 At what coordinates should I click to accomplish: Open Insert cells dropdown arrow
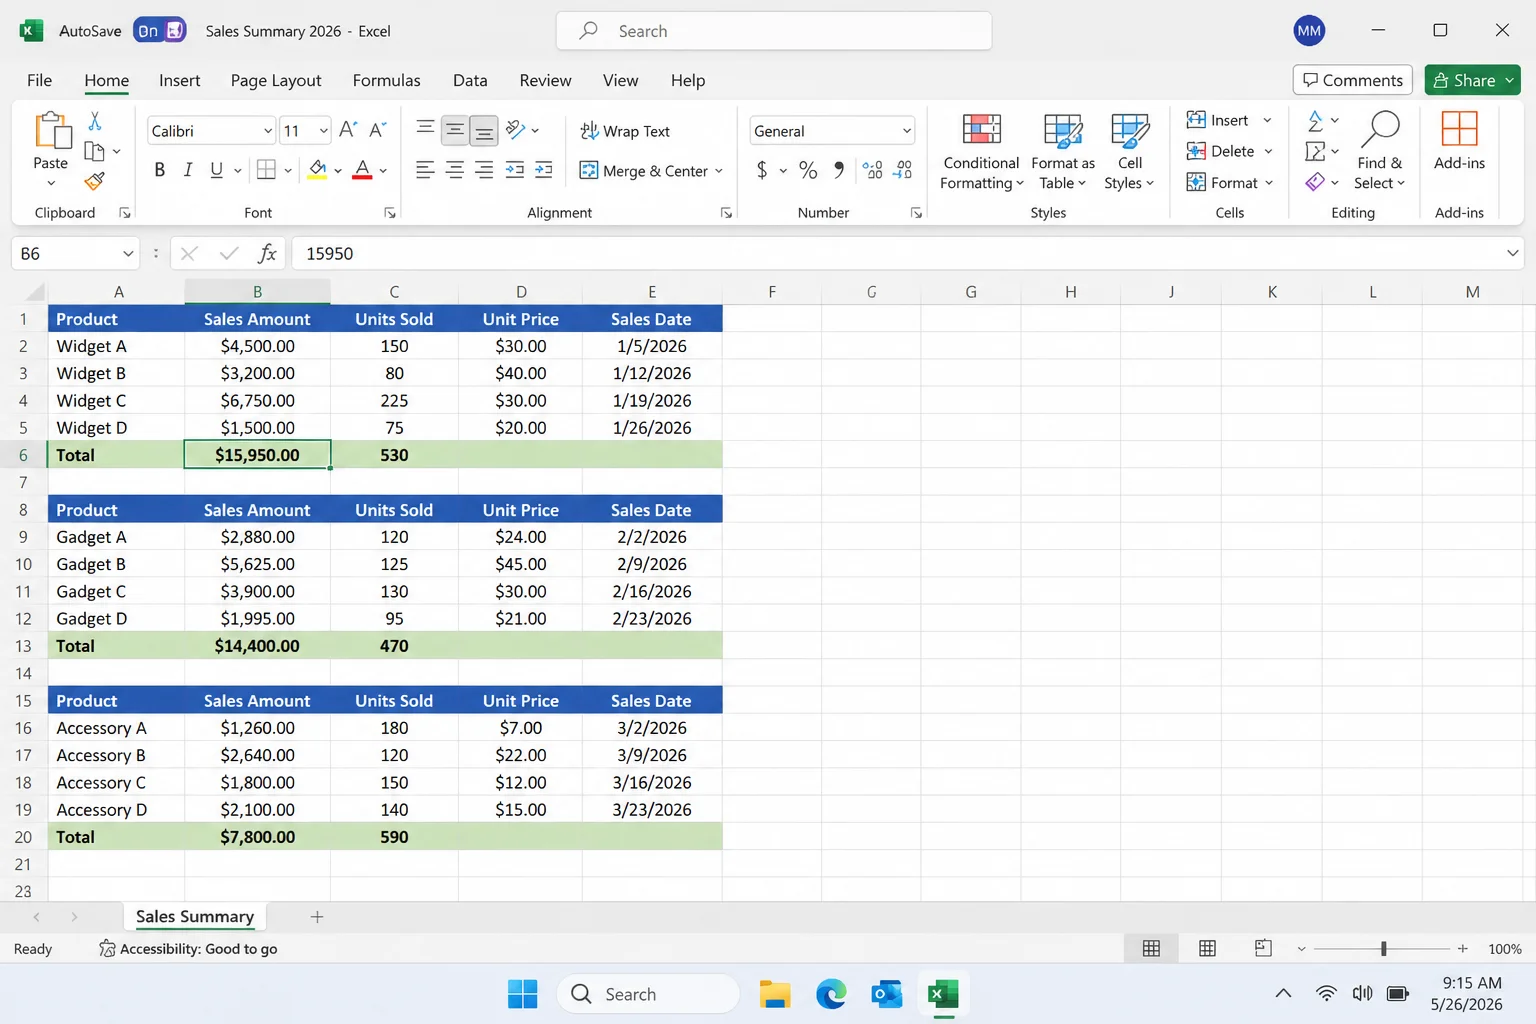pyautogui.click(x=1267, y=121)
